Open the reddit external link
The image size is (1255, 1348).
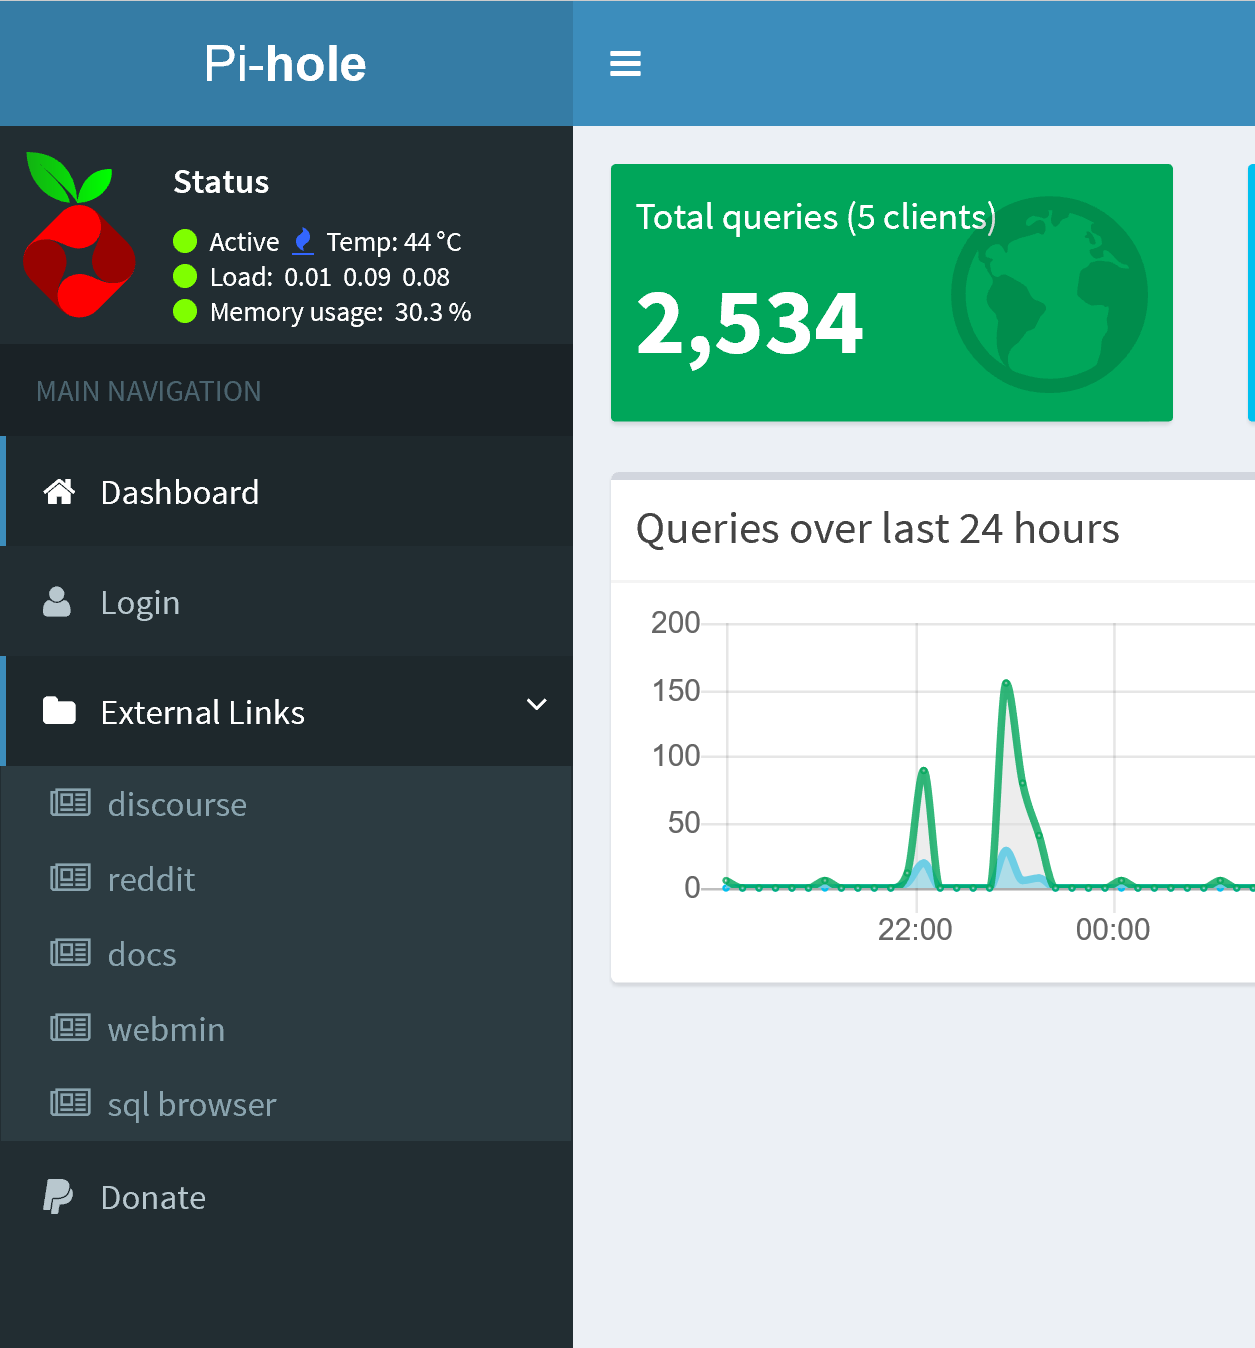(x=151, y=880)
